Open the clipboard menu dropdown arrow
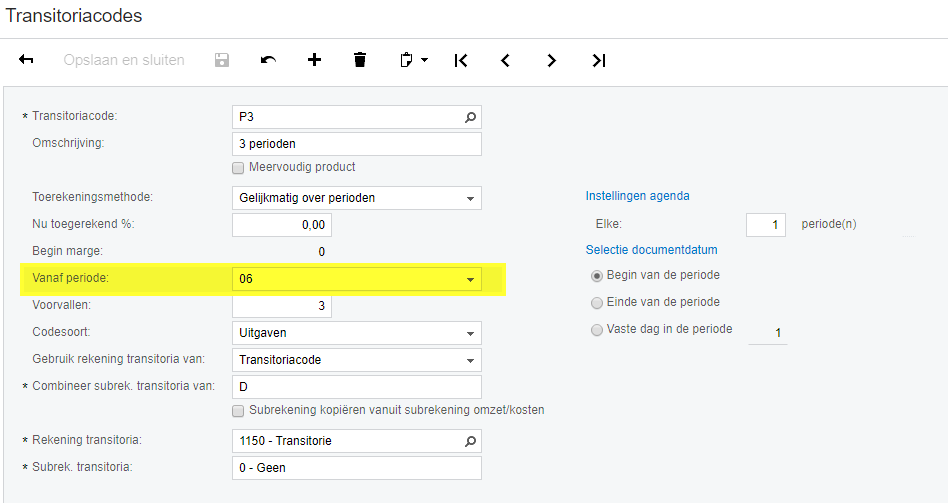The image size is (948, 503). click(x=425, y=60)
